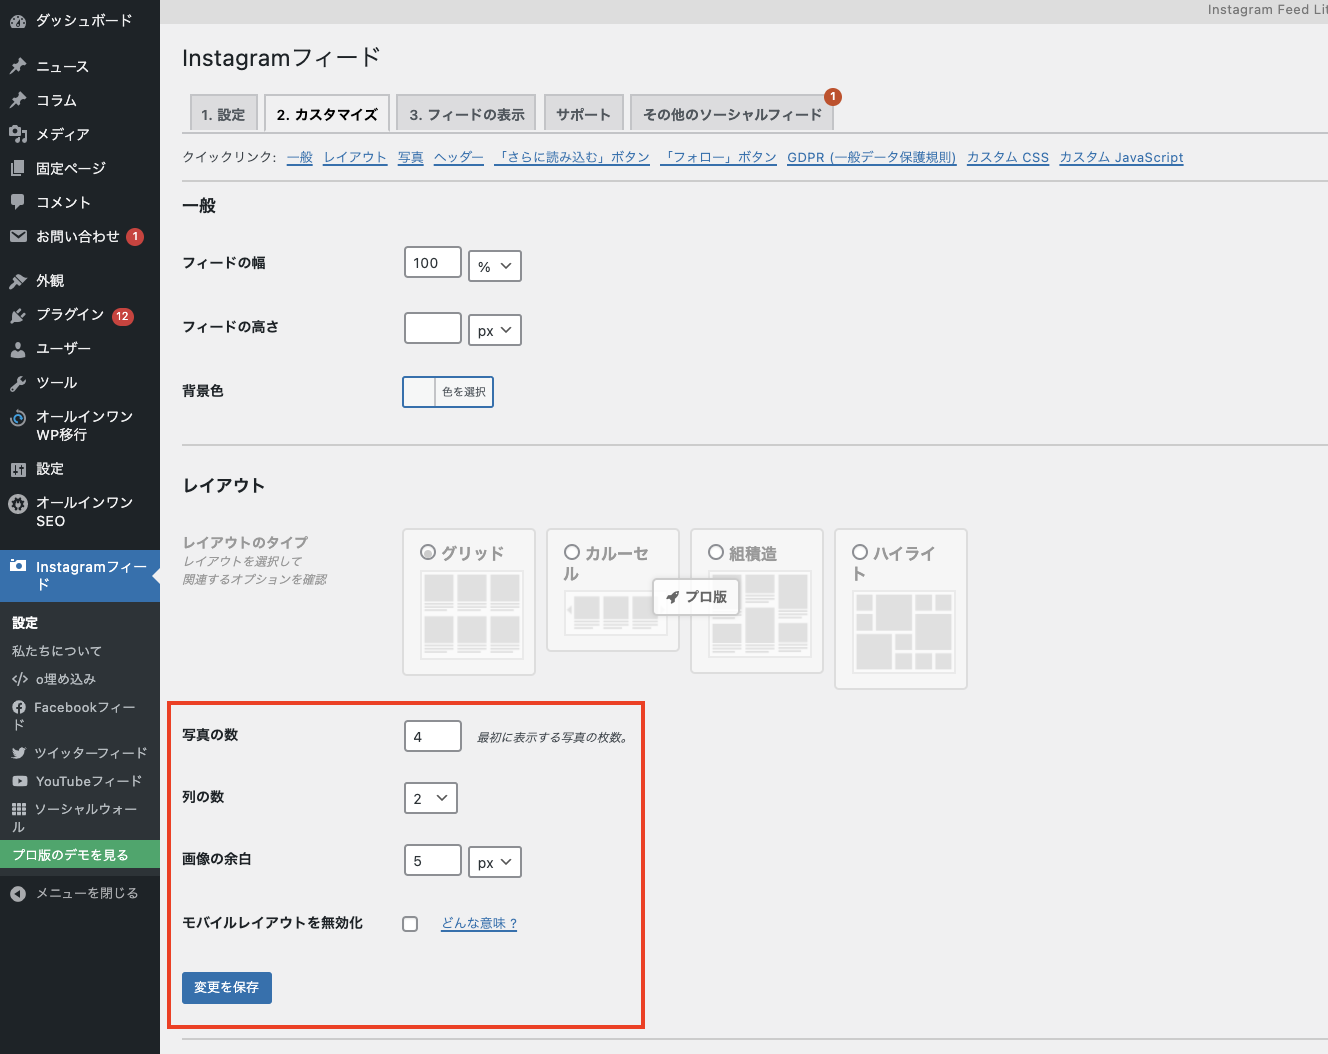Jump to the 「さらに読み込む」ボタン quick link
Screen dimensions: 1328x1054
[572, 157]
